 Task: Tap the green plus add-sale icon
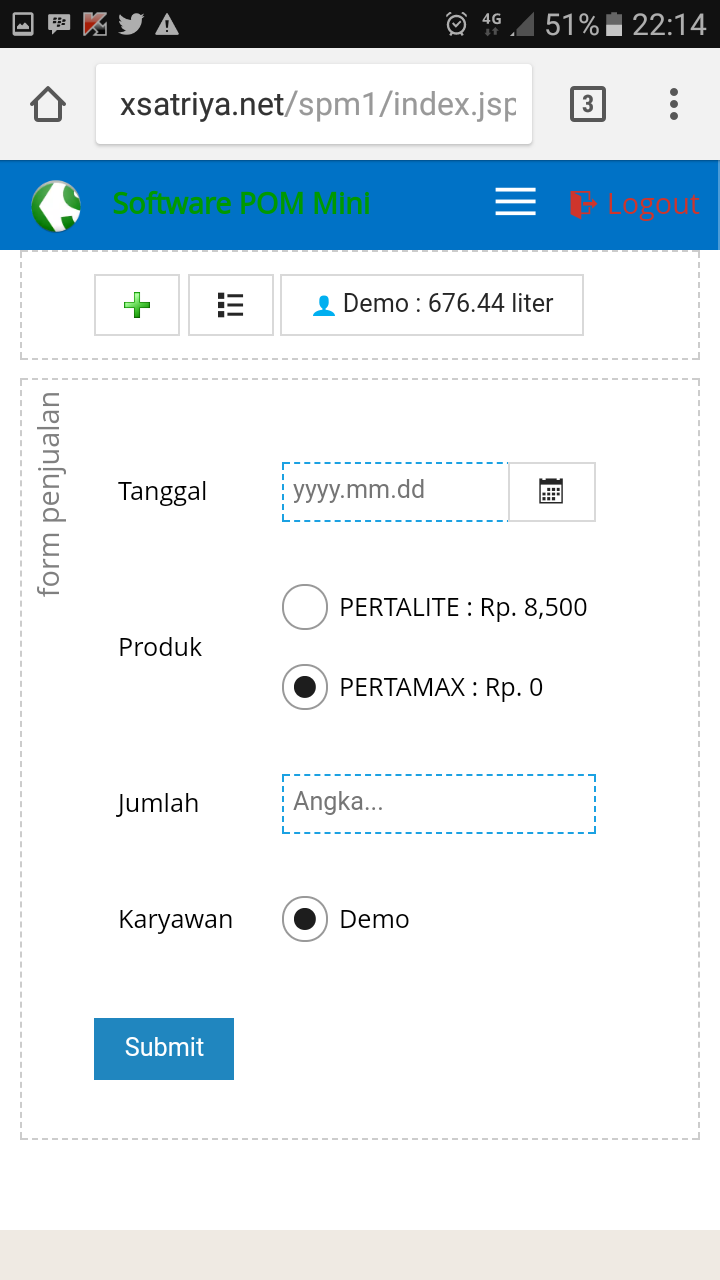pyautogui.click(x=137, y=305)
